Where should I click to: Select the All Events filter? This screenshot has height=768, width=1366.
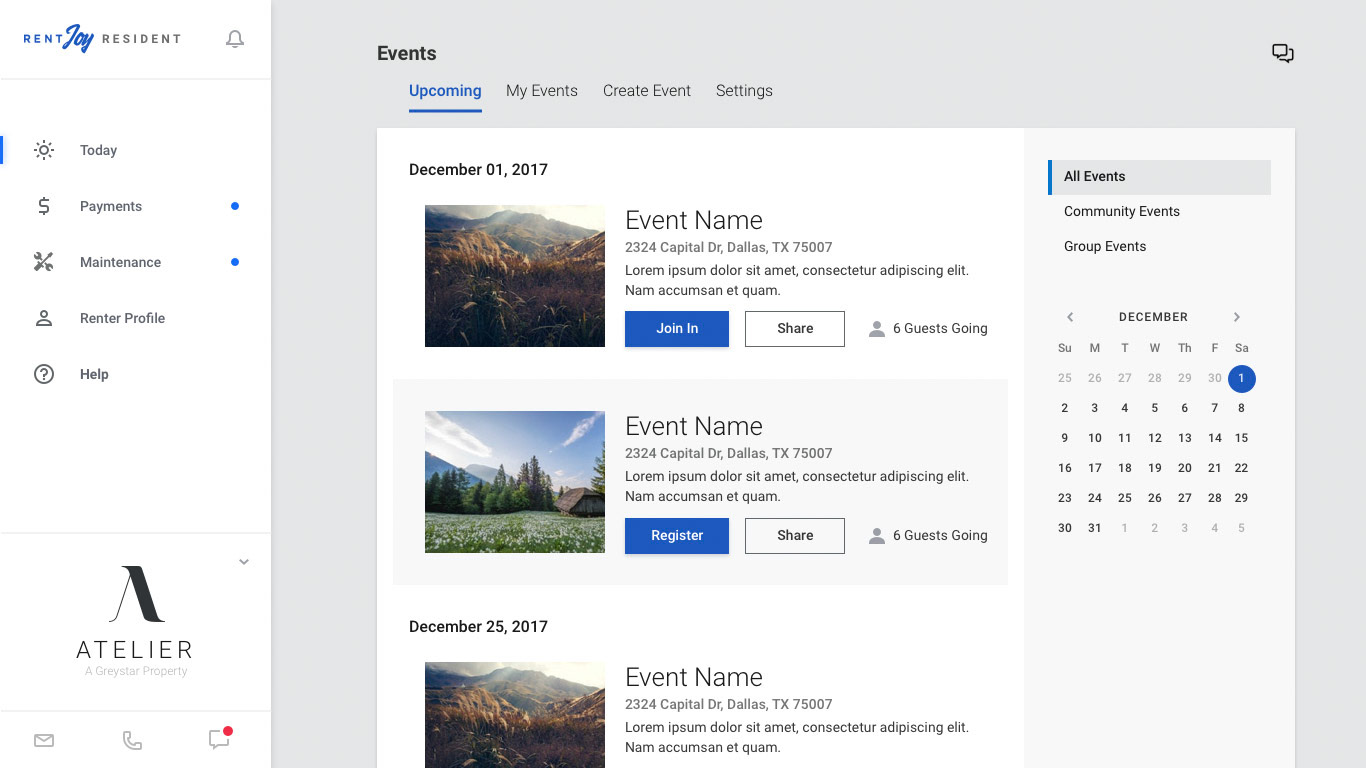coord(1159,177)
